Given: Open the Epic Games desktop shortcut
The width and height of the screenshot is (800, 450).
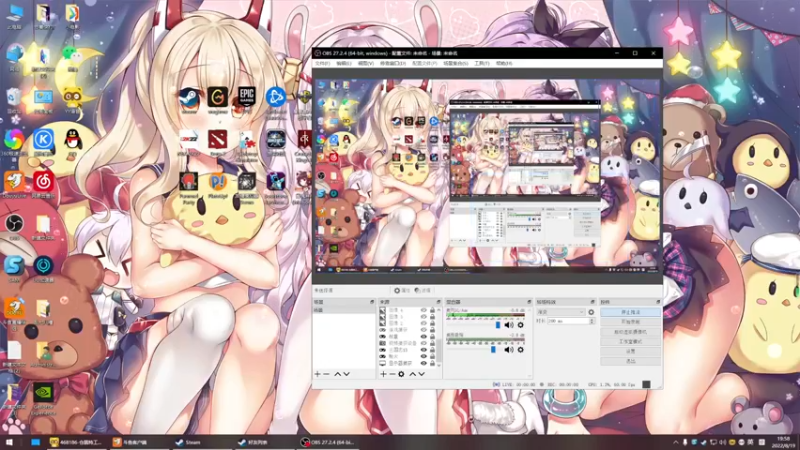Looking at the screenshot, I should click(246, 97).
